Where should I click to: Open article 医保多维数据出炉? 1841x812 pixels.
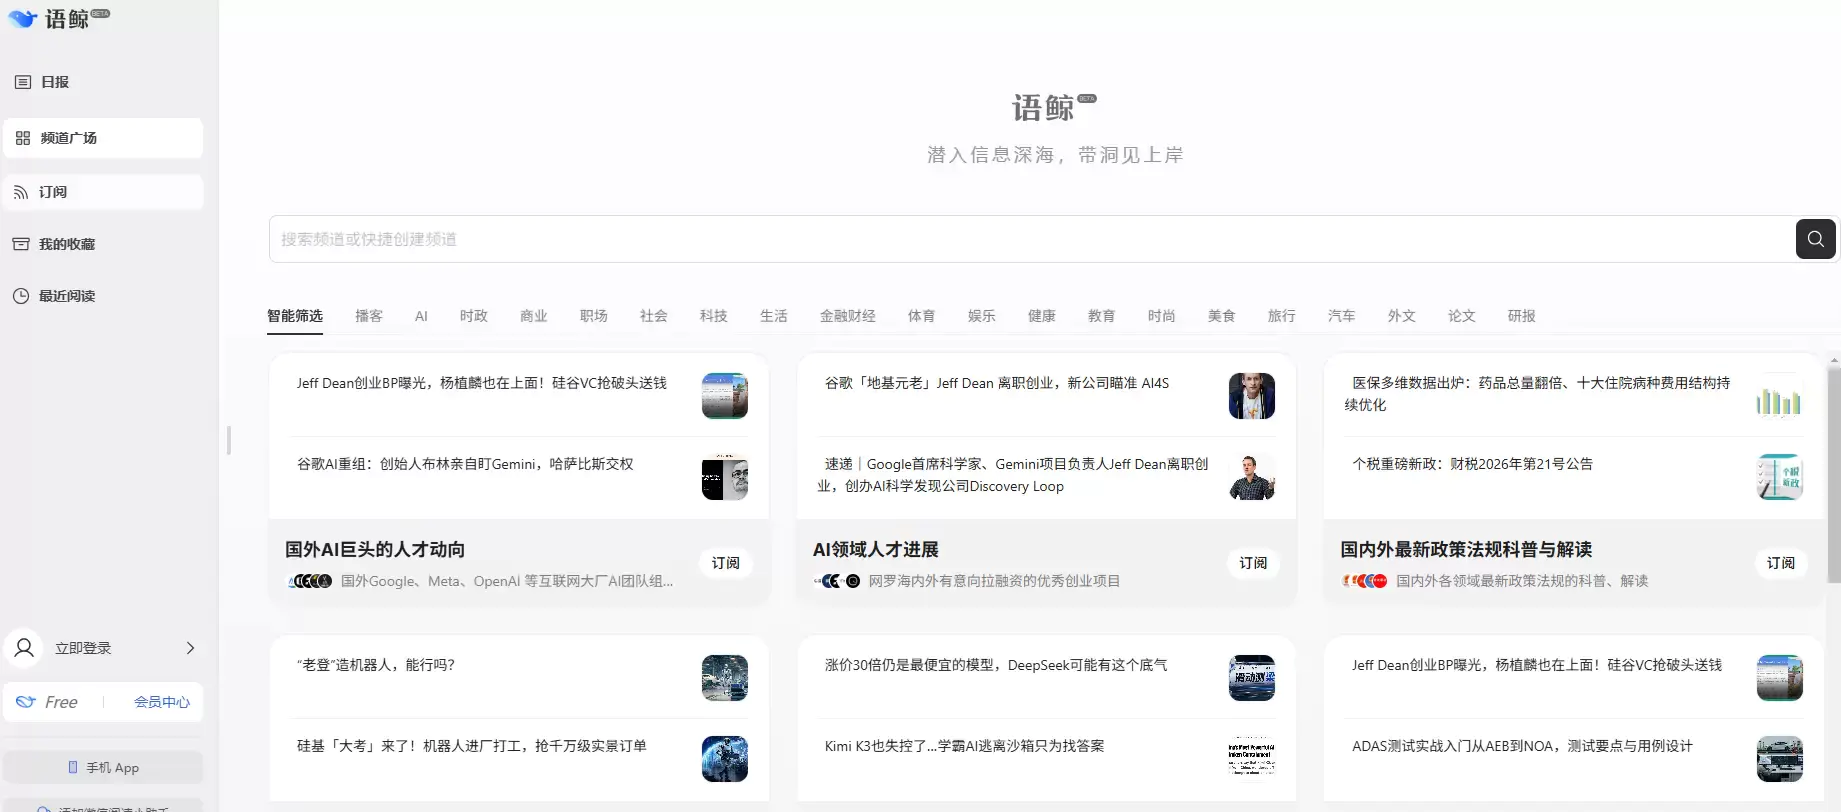pos(1538,394)
